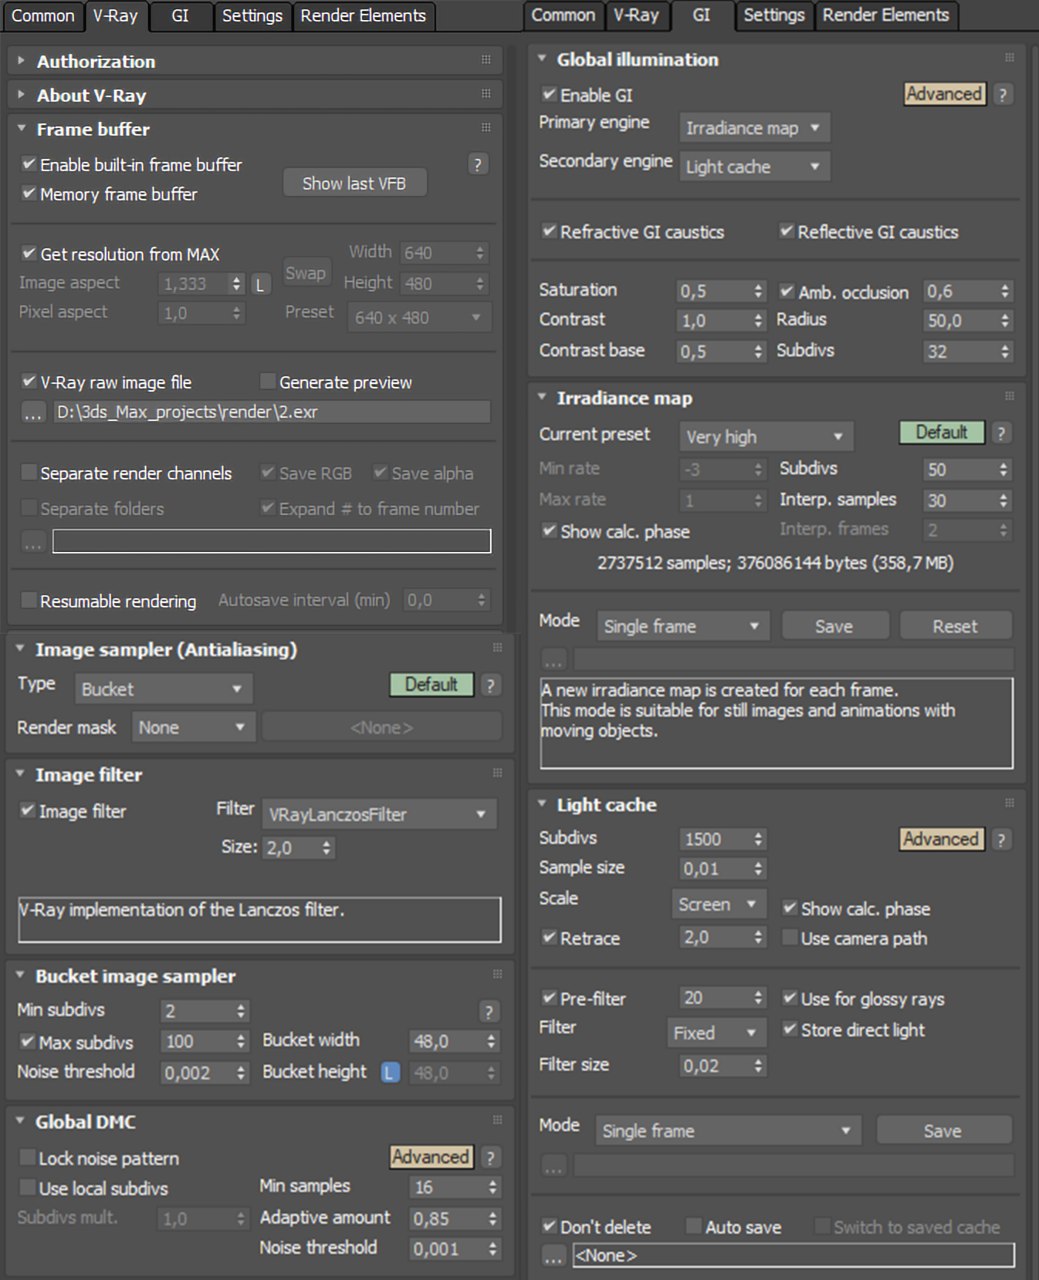Viewport: 1039px width, 1280px height.
Task: Click Irradiance map Reset button
Action: point(955,626)
